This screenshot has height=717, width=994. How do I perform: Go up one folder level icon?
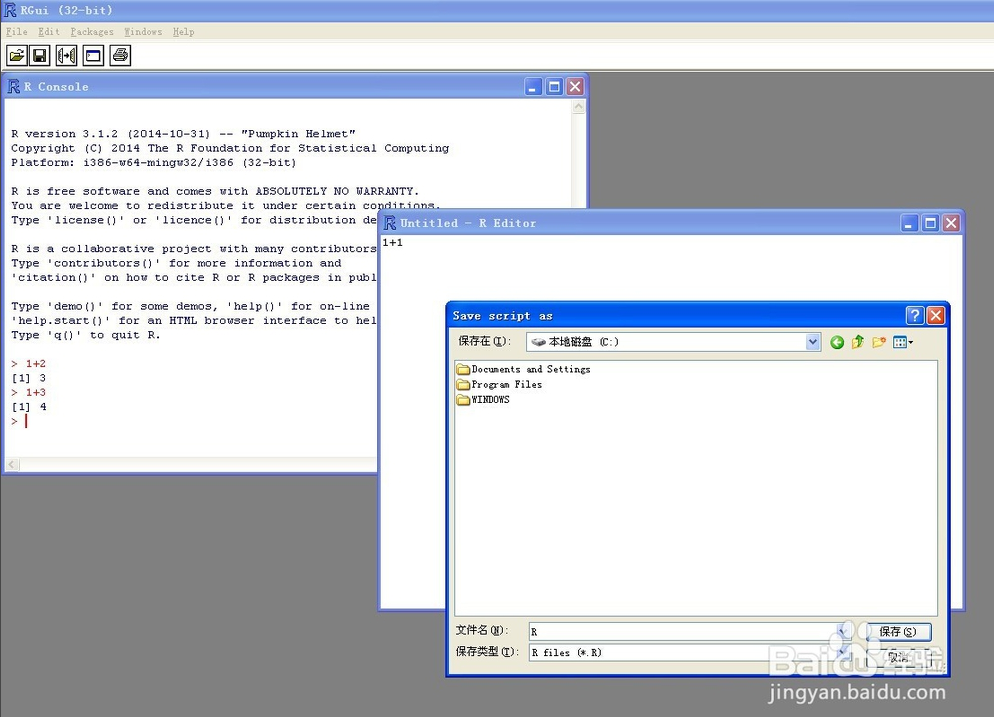pos(858,342)
